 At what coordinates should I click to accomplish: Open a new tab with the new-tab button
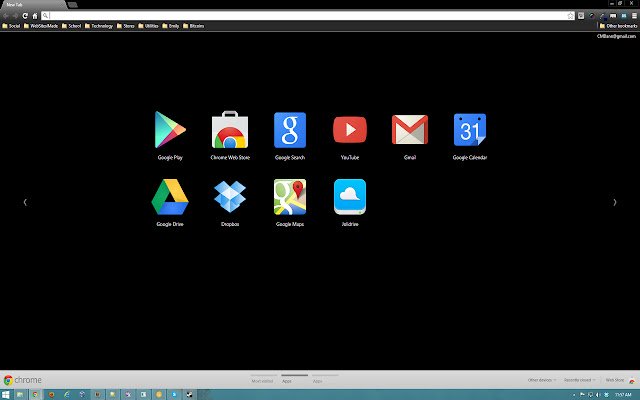click(x=72, y=4)
